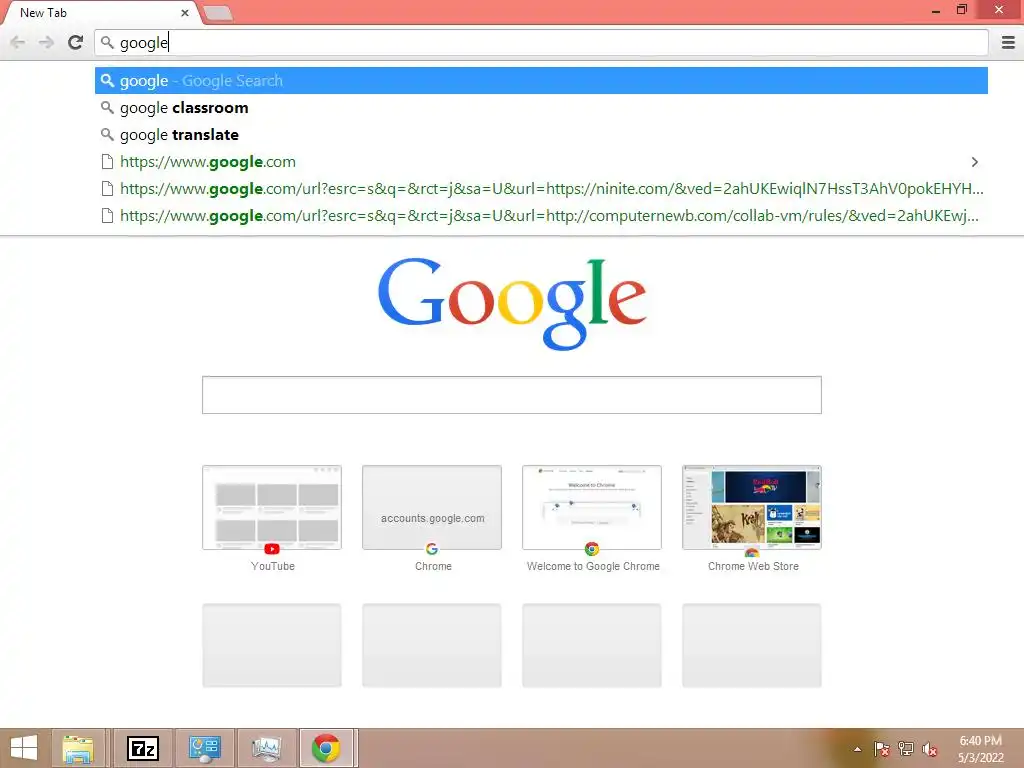
Task: Click the browser Back arrow
Action: pyautogui.click(x=18, y=43)
